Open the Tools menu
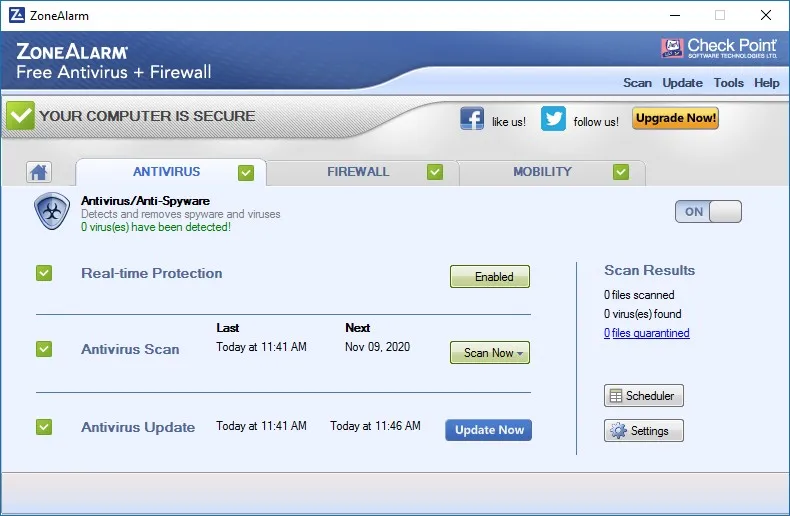 pos(728,83)
